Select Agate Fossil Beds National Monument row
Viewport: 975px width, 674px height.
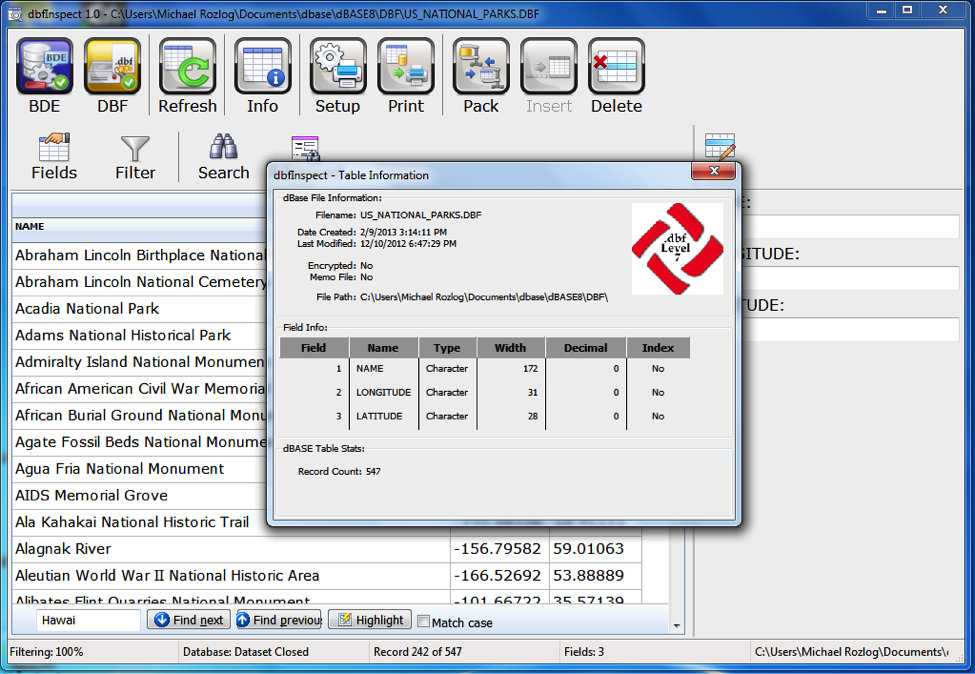(x=139, y=442)
